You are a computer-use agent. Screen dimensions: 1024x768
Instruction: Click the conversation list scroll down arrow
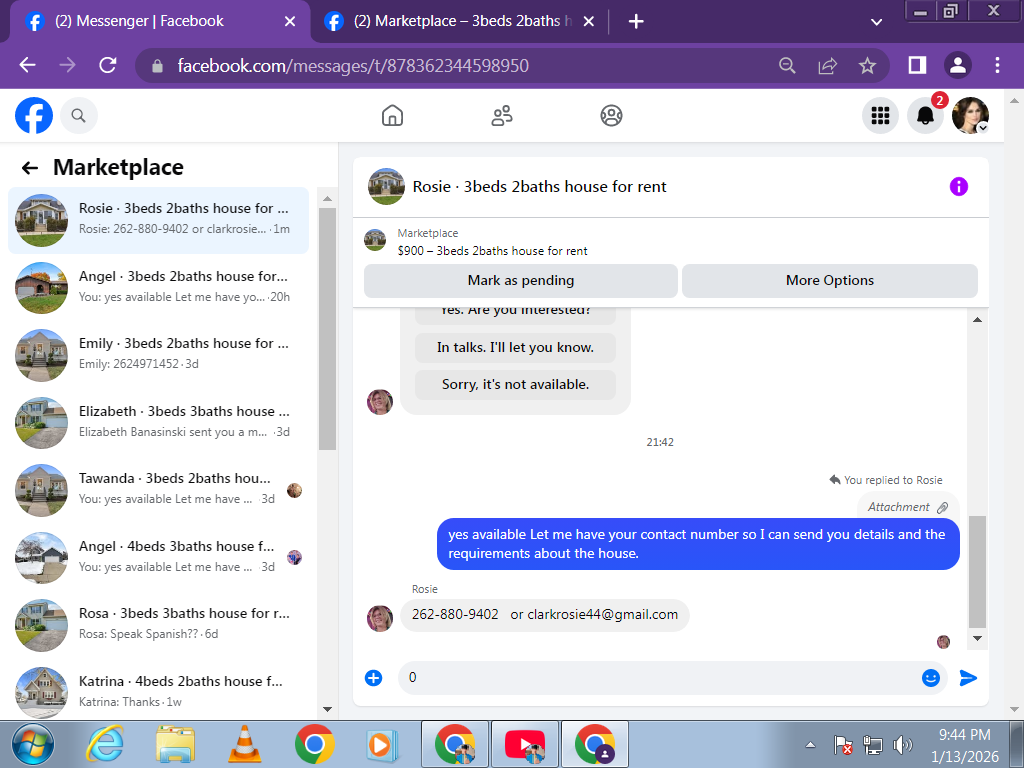328,709
